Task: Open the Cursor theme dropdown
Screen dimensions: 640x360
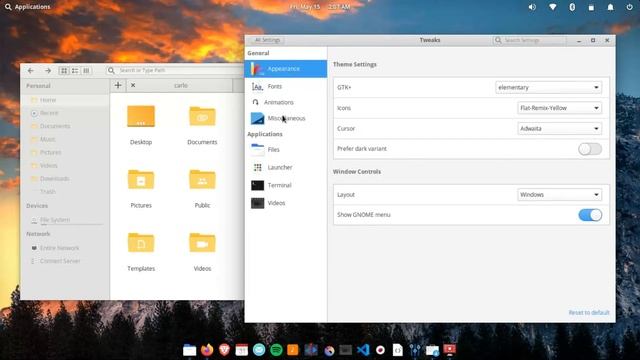Action: (559, 129)
